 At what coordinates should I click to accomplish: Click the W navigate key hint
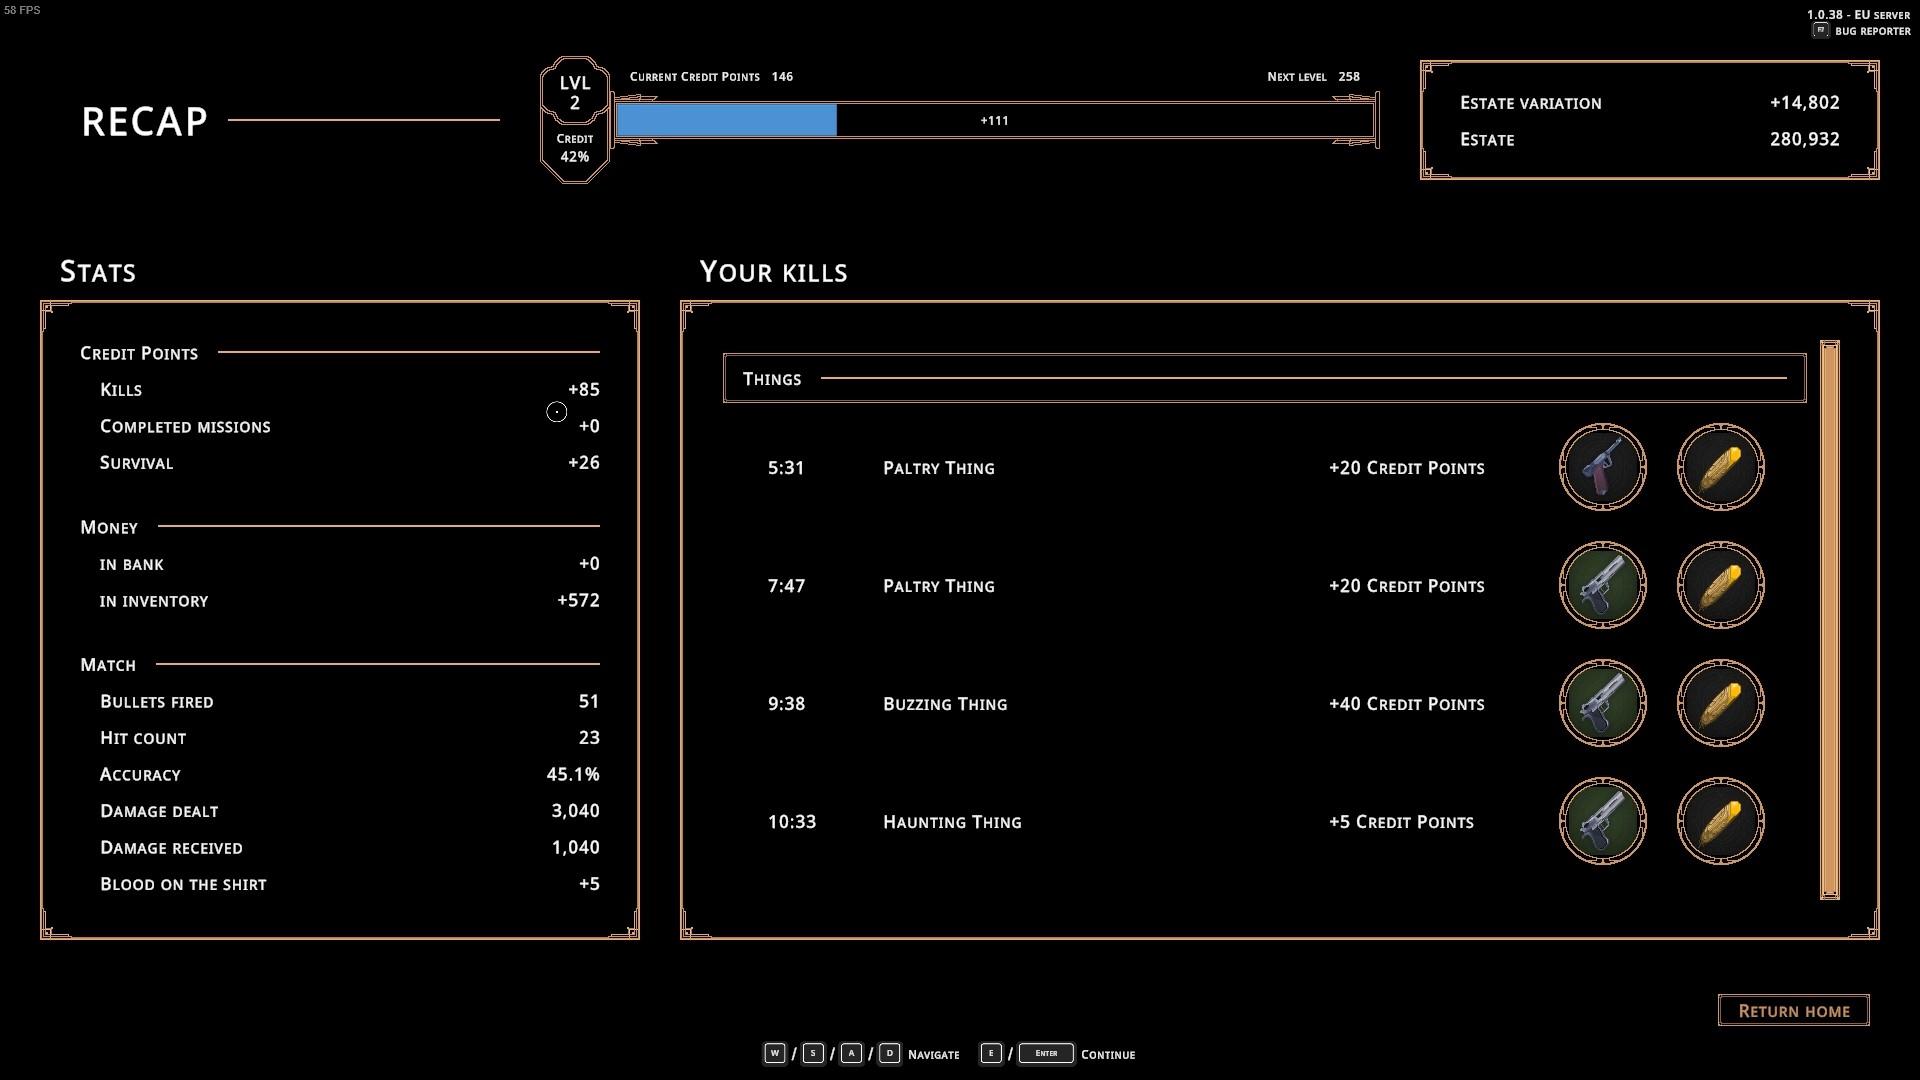(774, 1053)
